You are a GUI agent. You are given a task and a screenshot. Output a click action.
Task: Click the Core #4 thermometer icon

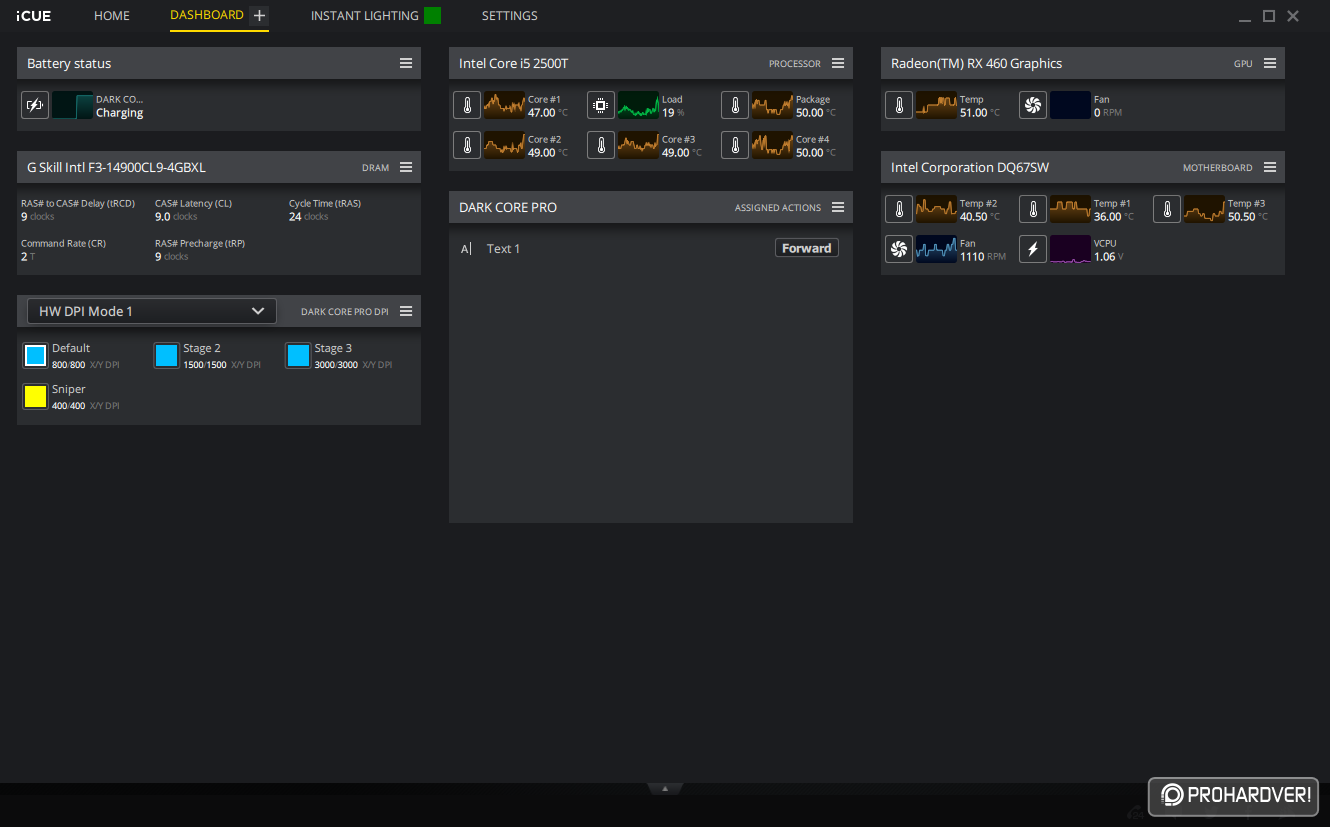[x=735, y=145]
